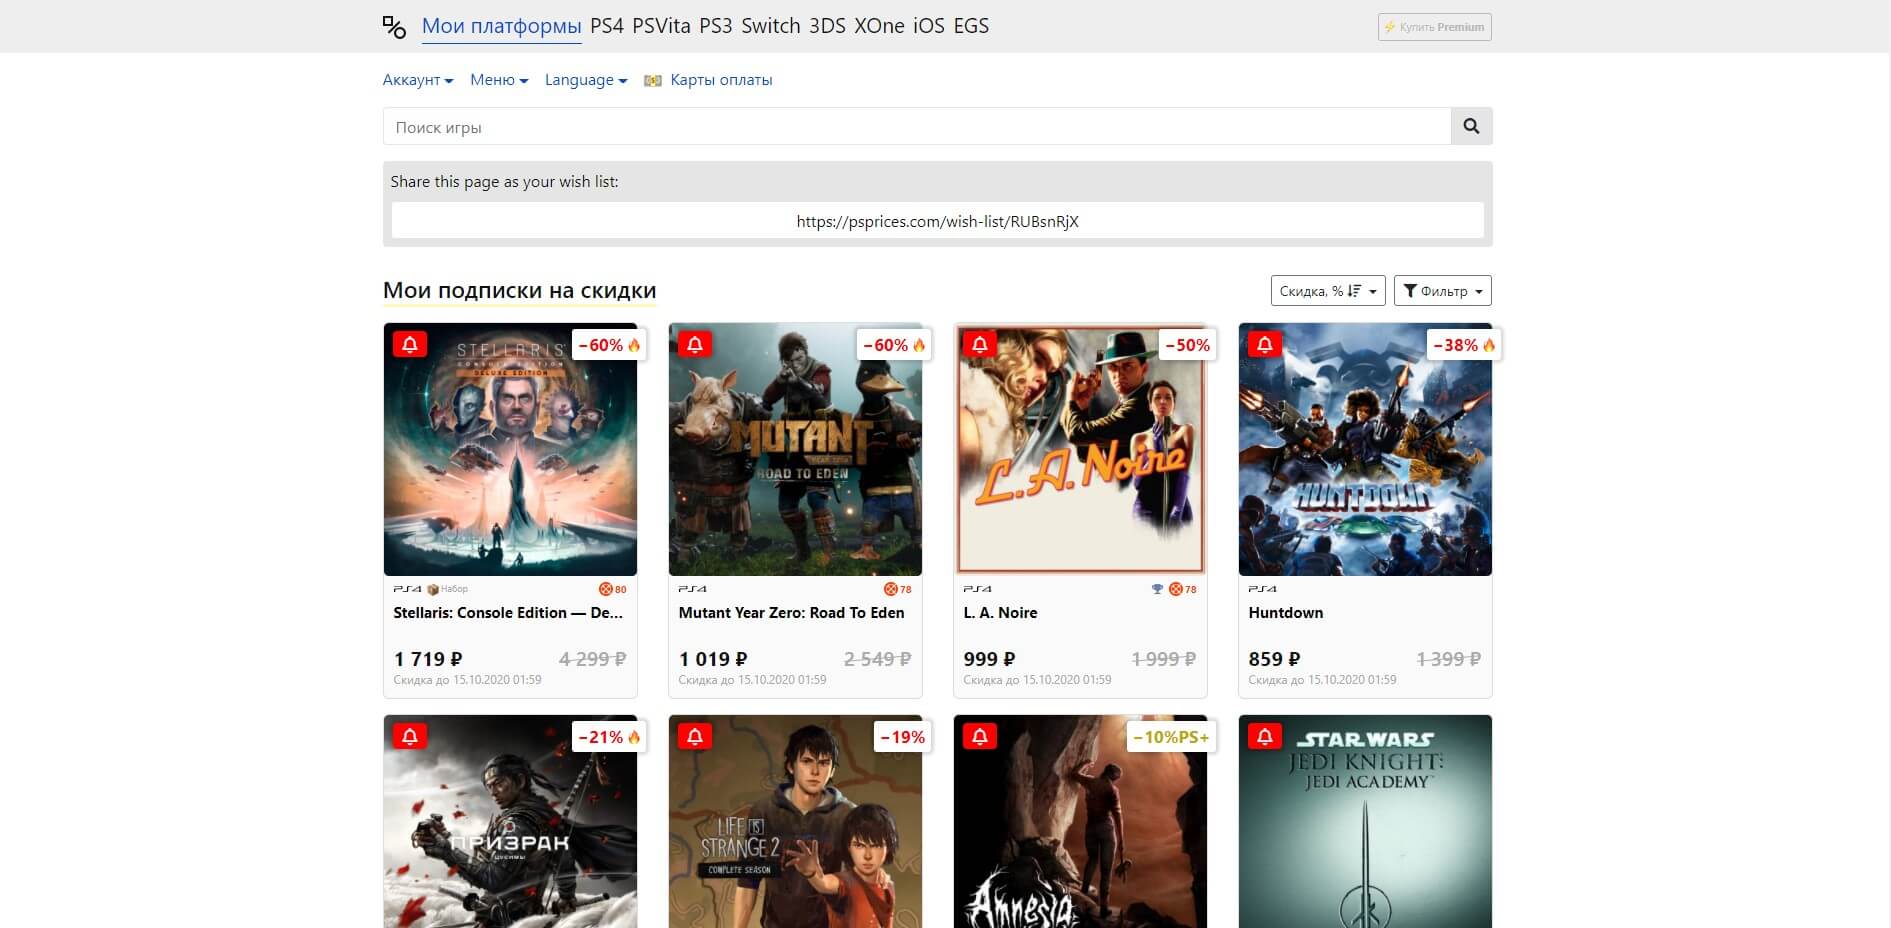Click the bundle box icon on Stellaris card

pos(433,589)
